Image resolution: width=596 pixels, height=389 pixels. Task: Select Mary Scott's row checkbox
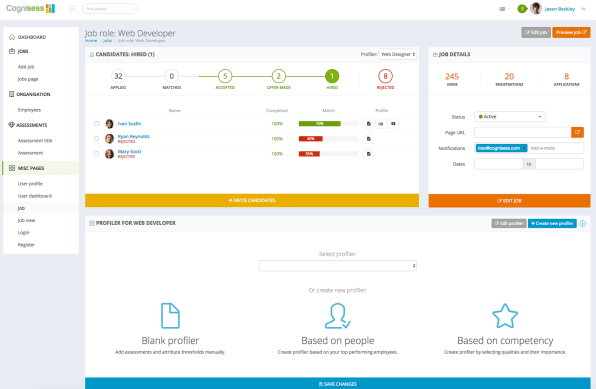pos(96,154)
